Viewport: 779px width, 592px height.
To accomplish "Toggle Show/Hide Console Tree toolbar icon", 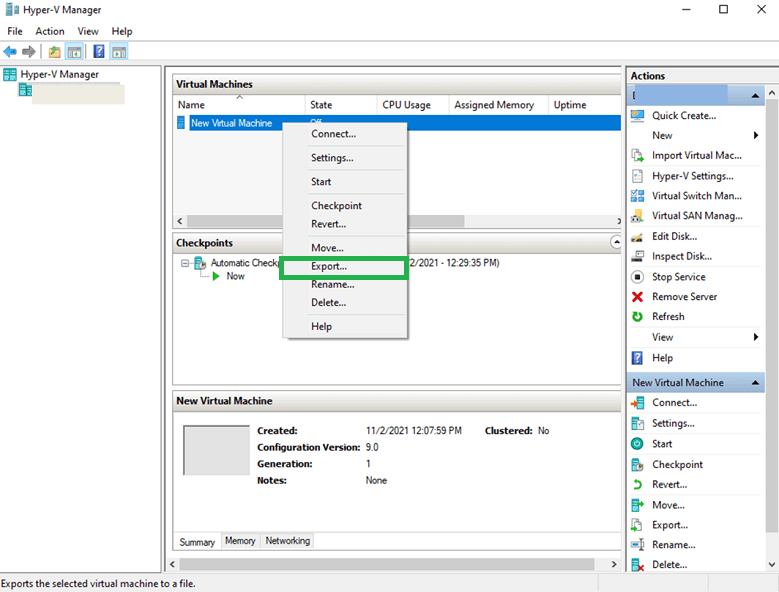I will click(x=75, y=51).
